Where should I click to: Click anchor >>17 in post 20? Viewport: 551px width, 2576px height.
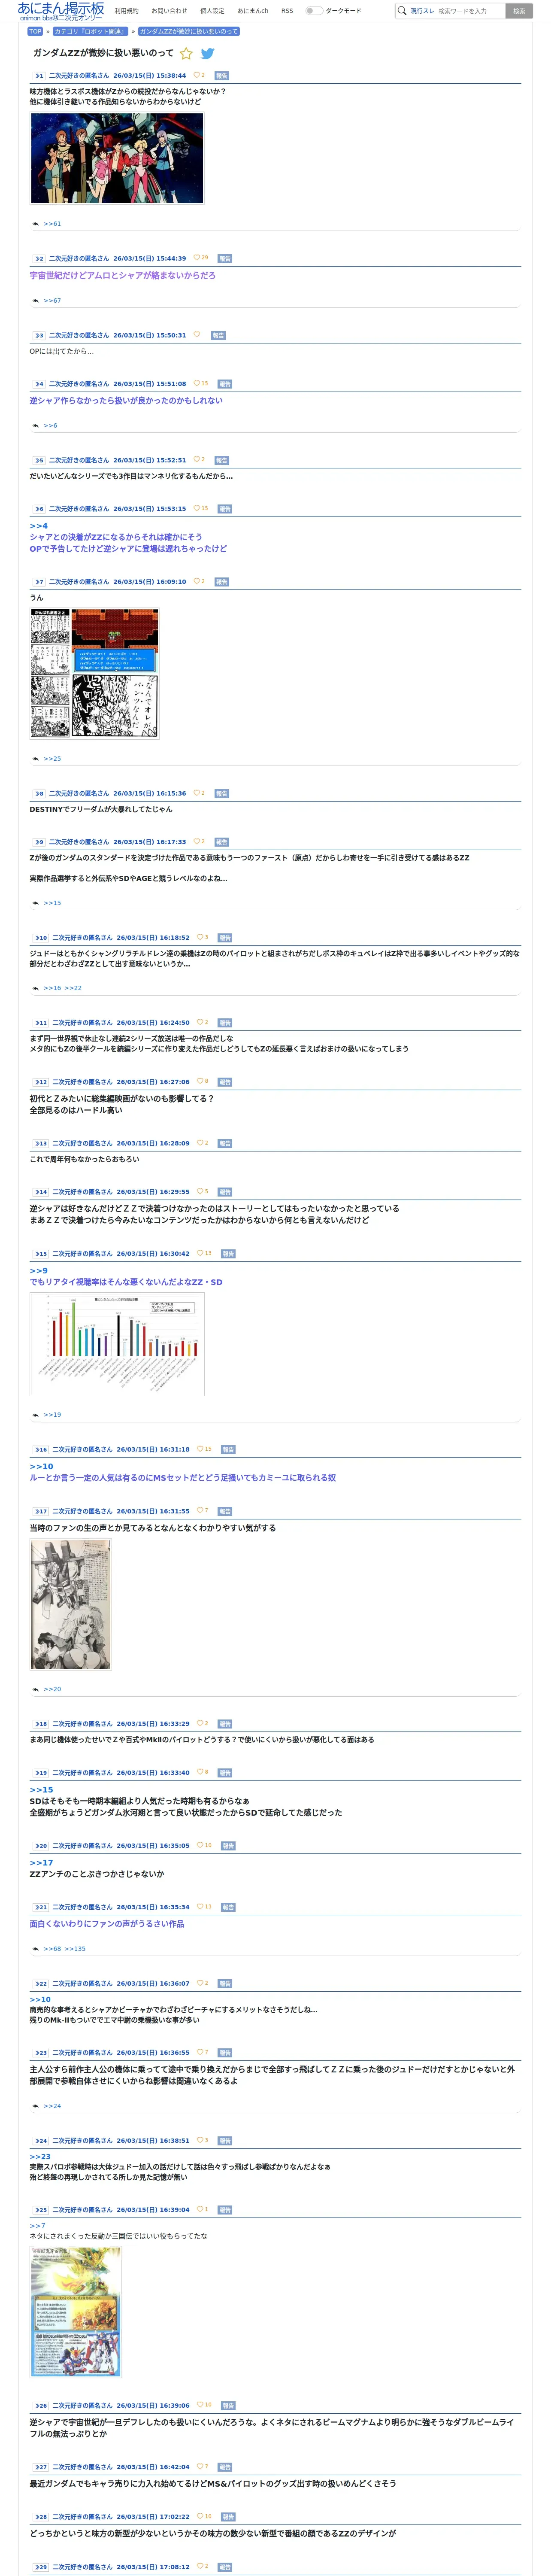point(41,1863)
